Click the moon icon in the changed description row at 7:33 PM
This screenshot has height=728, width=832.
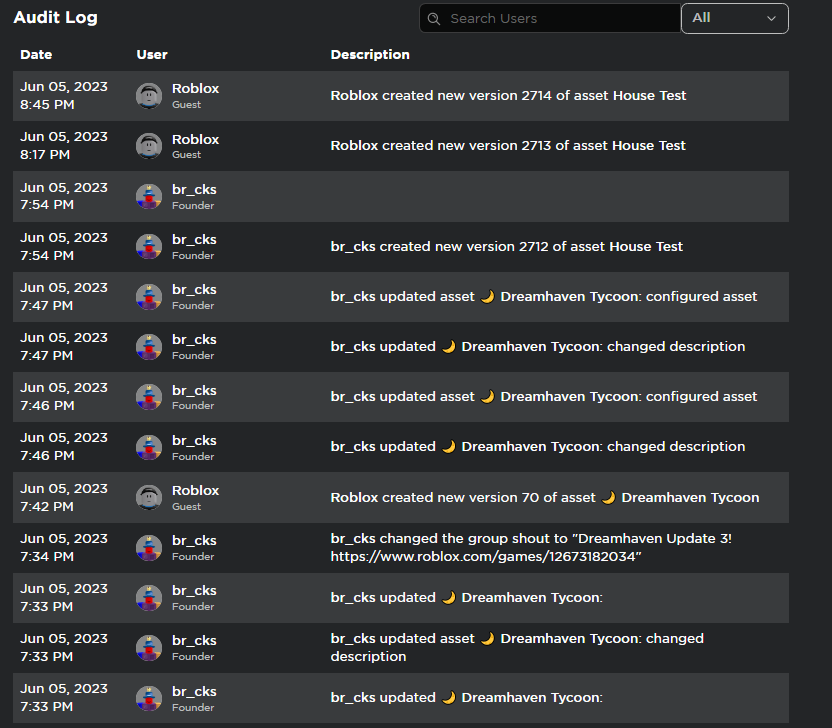click(x=488, y=638)
